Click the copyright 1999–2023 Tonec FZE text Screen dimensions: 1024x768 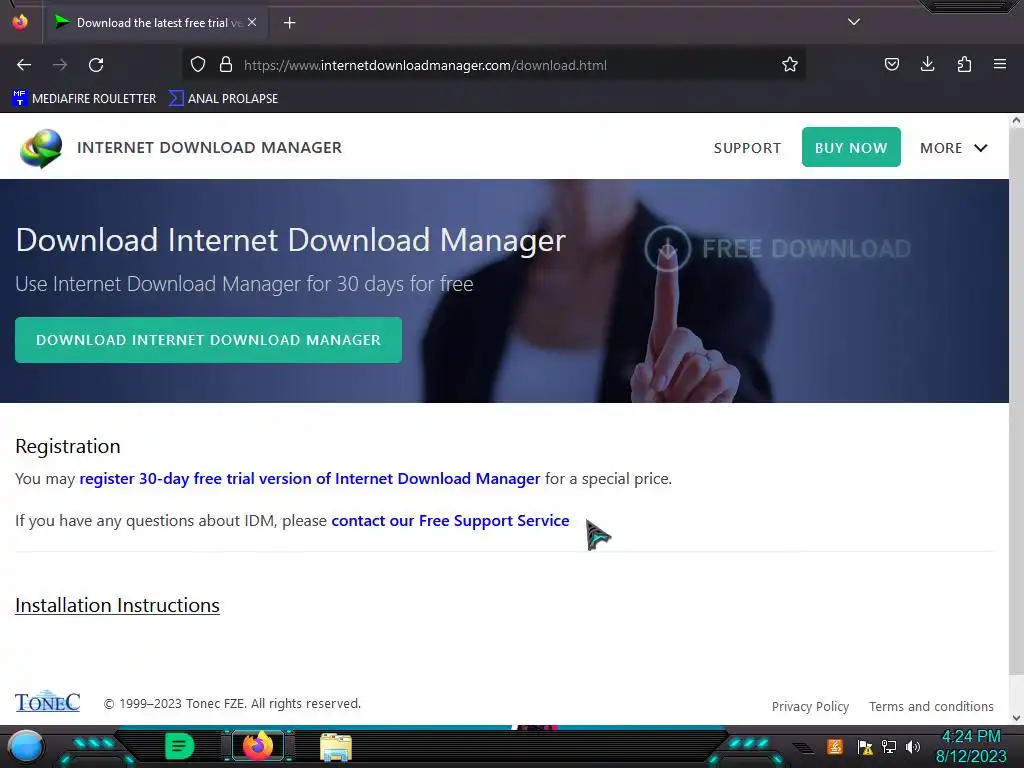(x=232, y=703)
